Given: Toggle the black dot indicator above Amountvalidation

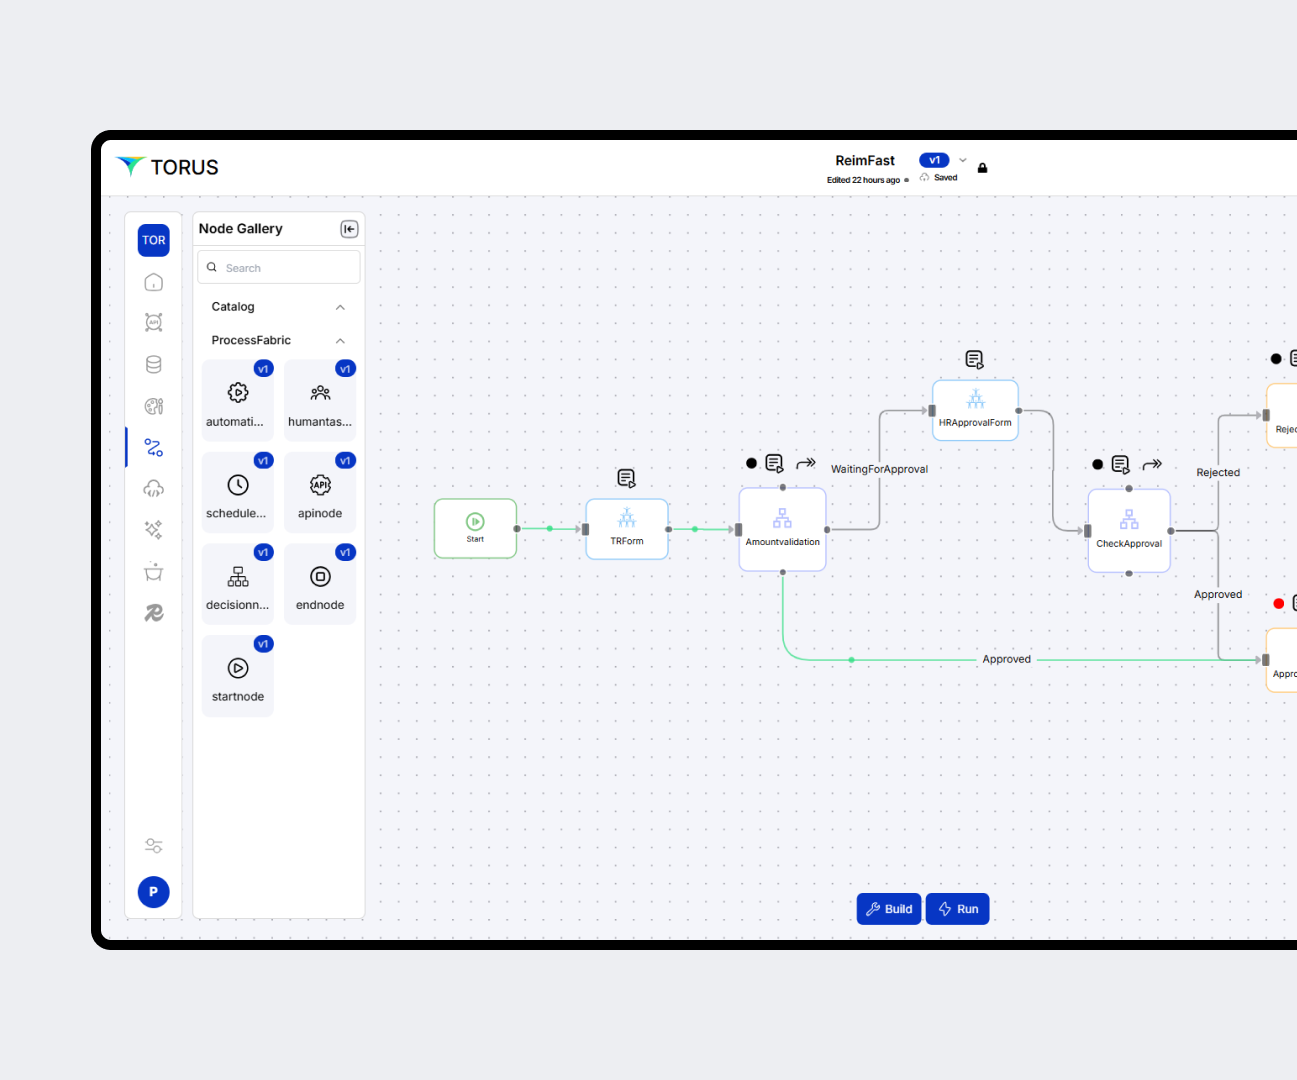Looking at the screenshot, I should pos(751,463).
